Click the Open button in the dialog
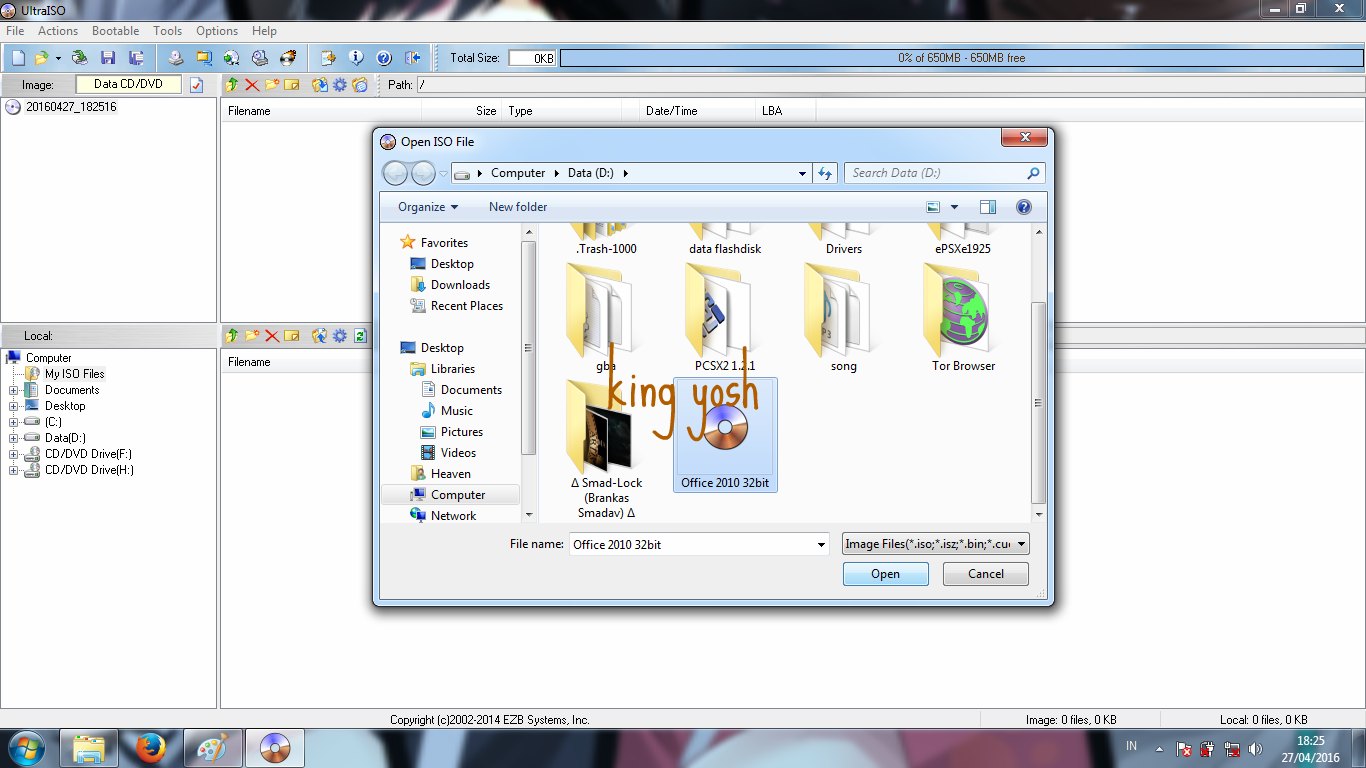The image size is (1366, 768). point(885,574)
